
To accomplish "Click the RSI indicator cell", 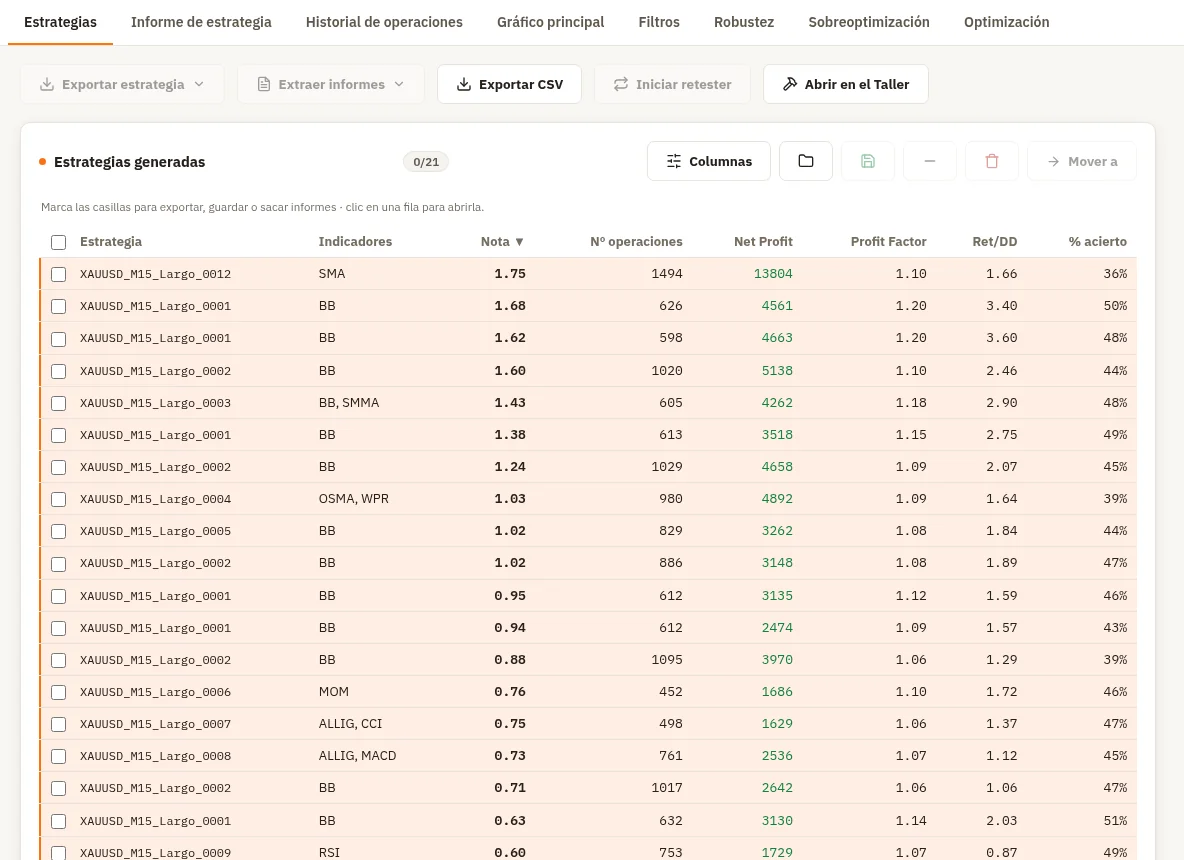I will pyautogui.click(x=329, y=852).
